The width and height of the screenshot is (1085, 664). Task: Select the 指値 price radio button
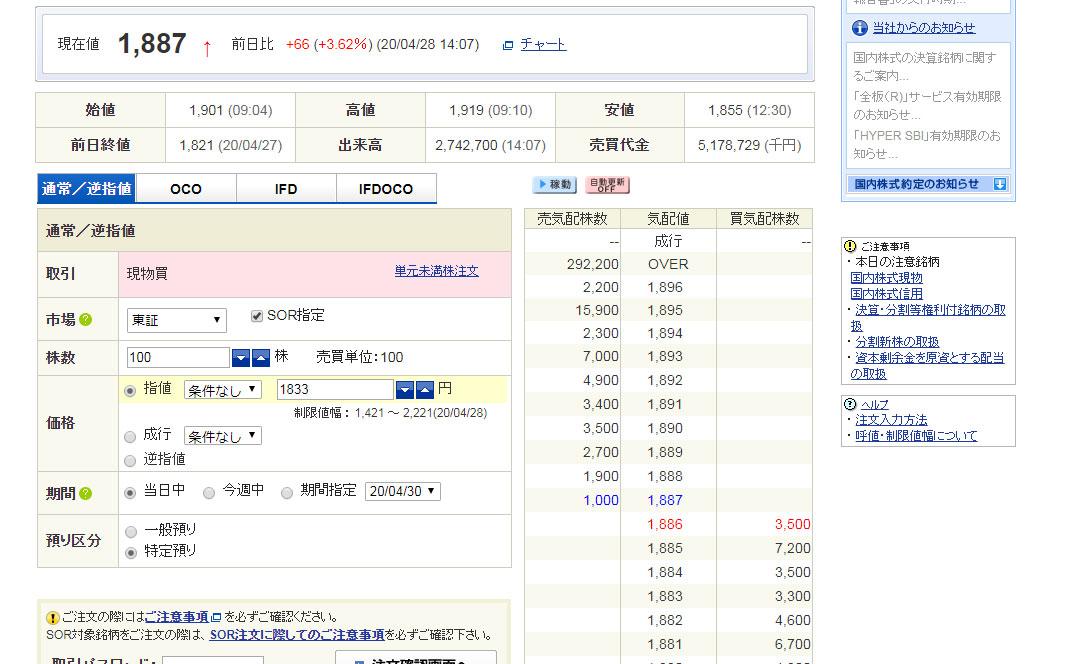(129, 391)
